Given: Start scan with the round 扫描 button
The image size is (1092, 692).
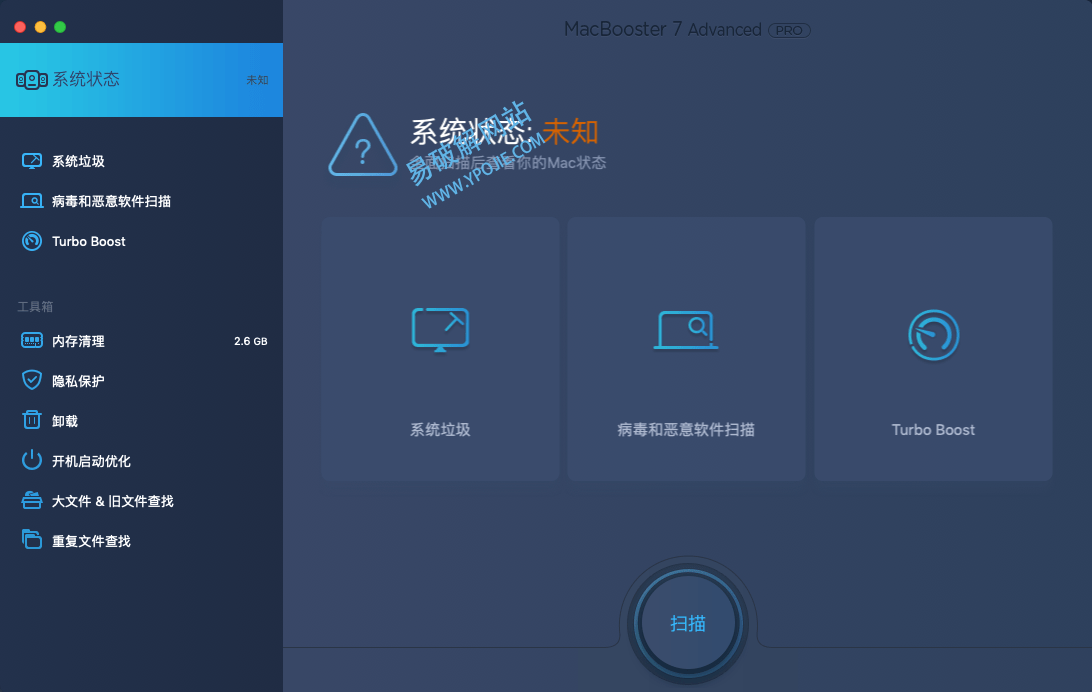Looking at the screenshot, I should (688, 623).
